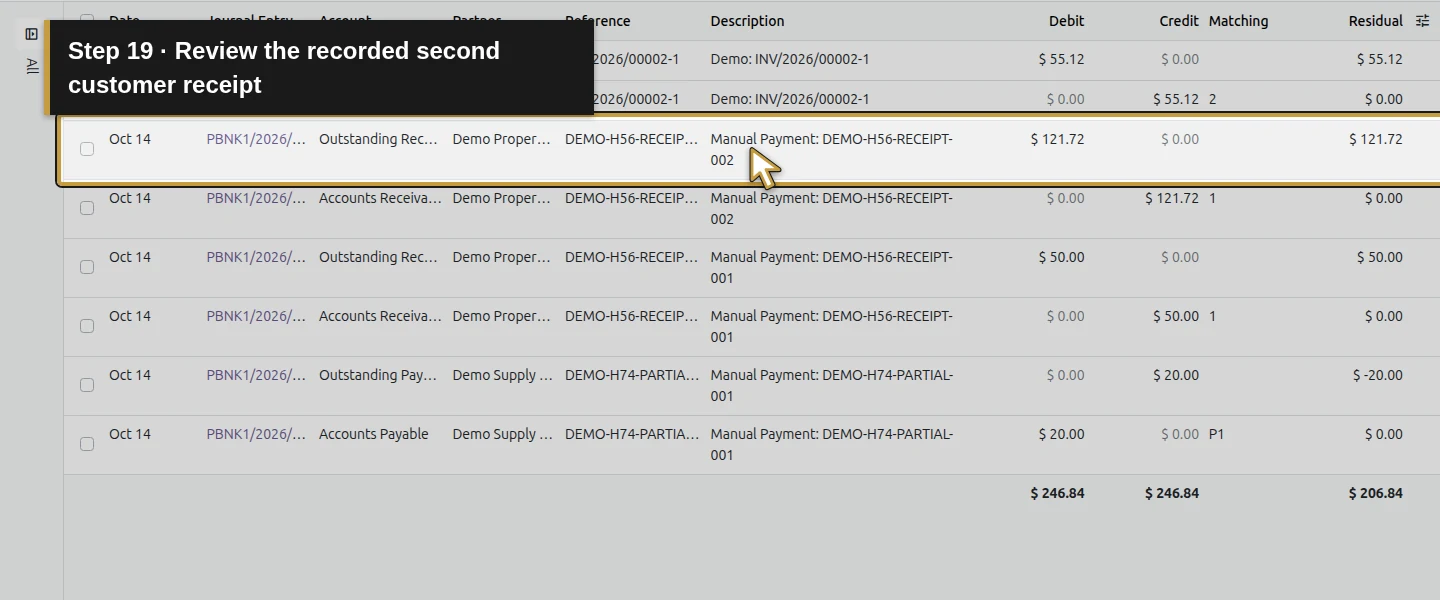Click the RECEIPT-001 description in Accounts Receivable row
The image size is (1440, 600).
click(x=831, y=326)
